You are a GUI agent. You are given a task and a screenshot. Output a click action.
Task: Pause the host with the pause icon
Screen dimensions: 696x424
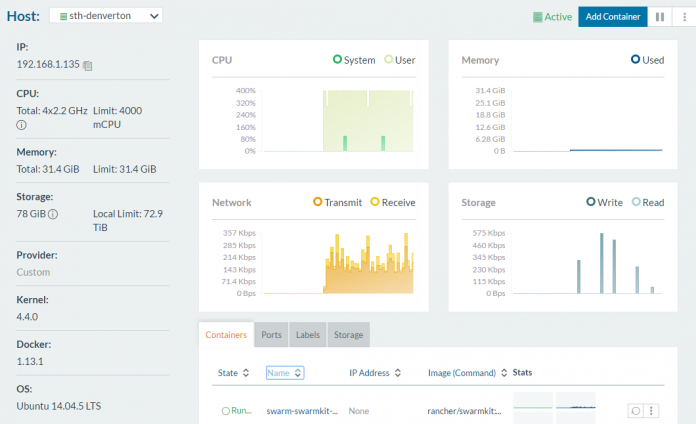pos(659,17)
